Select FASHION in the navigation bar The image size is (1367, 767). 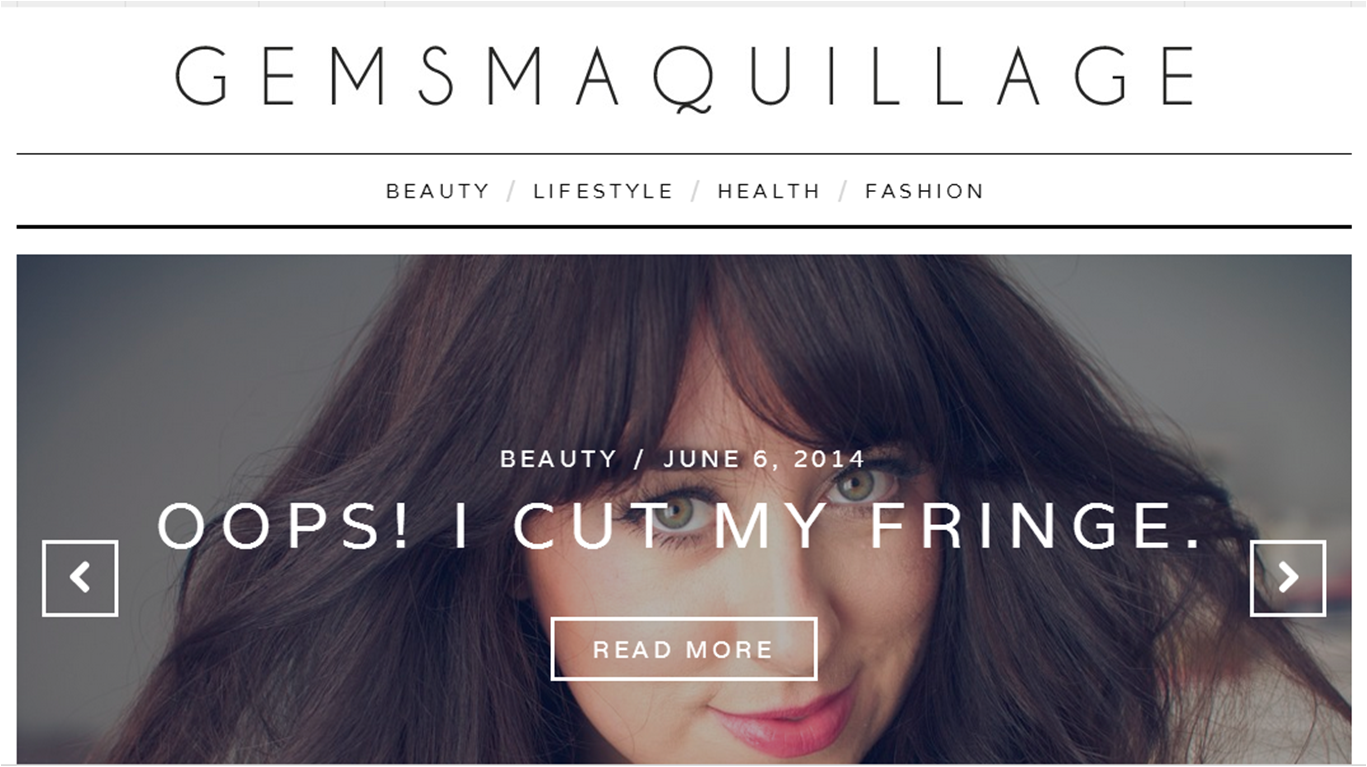pos(925,191)
